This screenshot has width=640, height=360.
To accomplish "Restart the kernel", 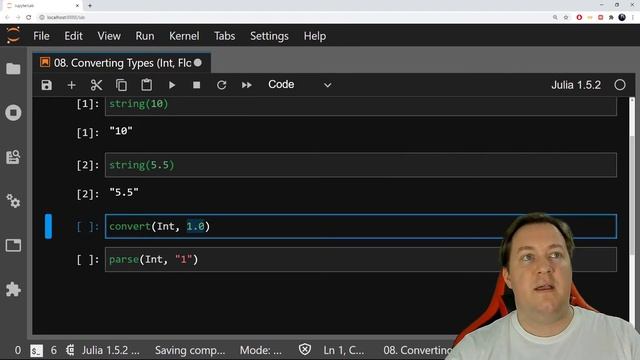I will click(222, 85).
